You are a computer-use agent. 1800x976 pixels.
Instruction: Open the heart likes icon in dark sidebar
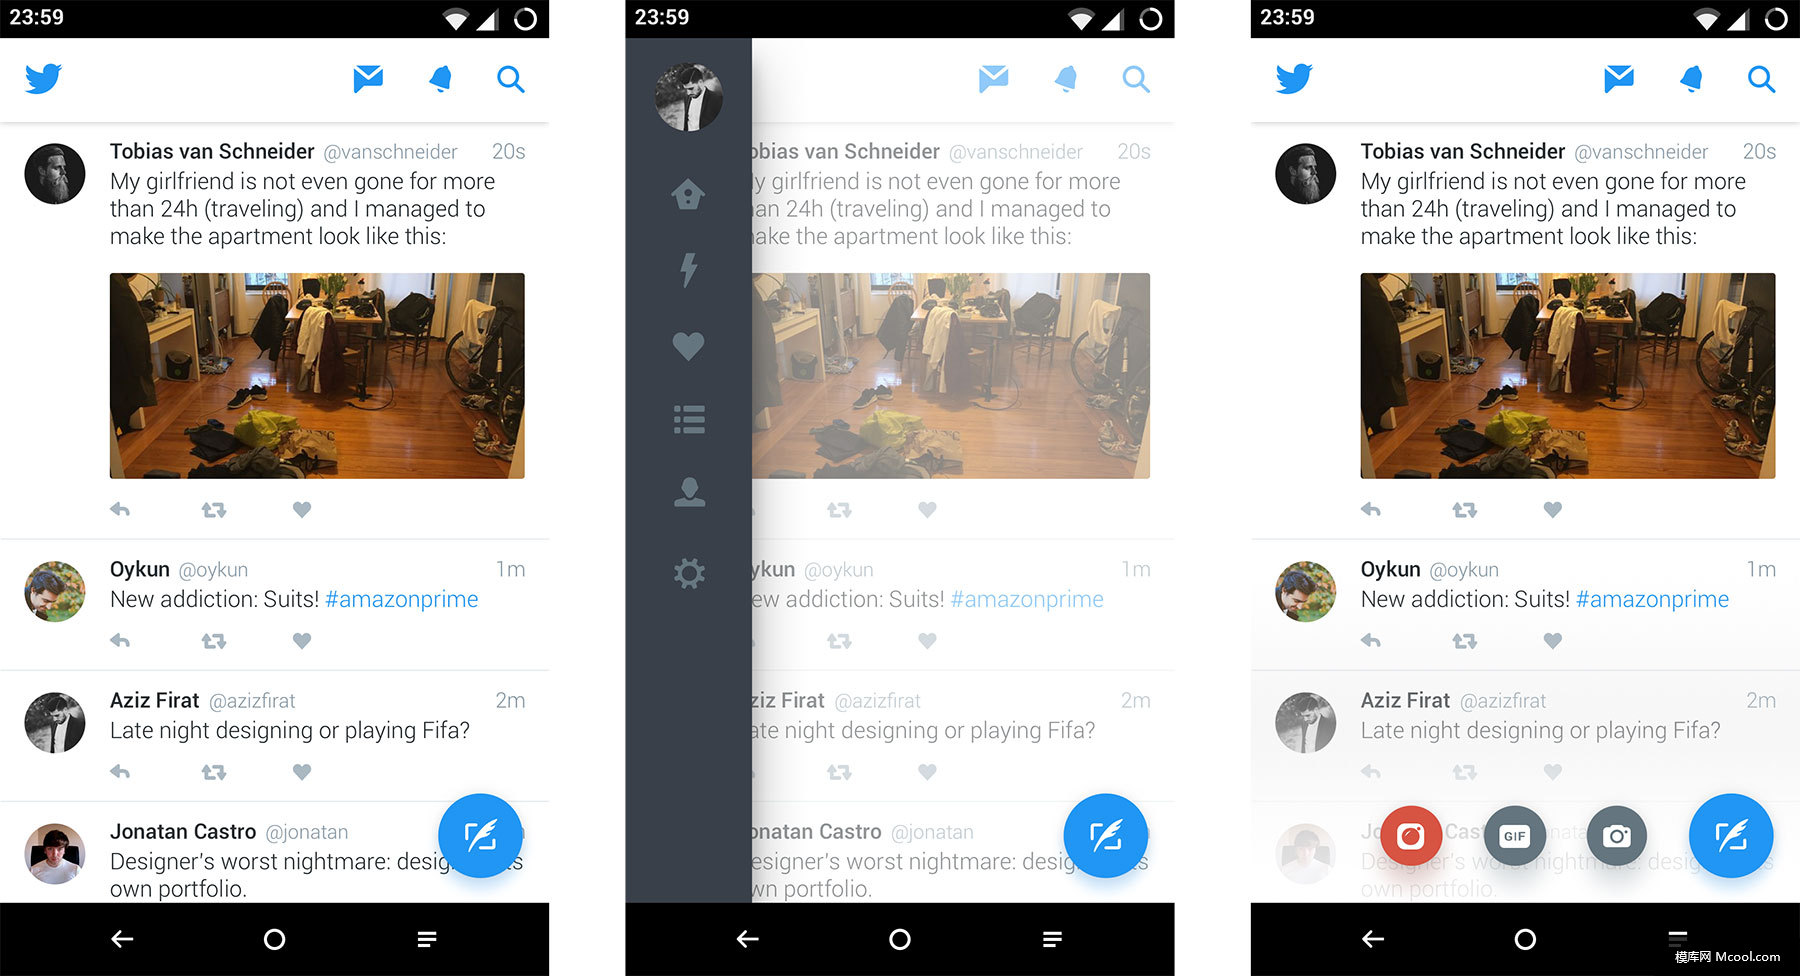click(x=688, y=346)
